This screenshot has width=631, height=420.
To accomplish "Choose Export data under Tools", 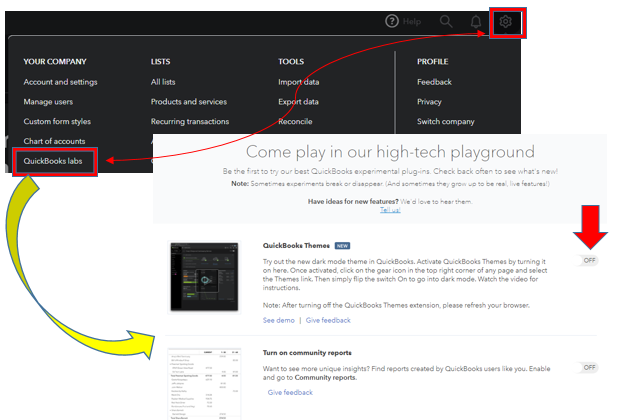I will [x=298, y=102].
